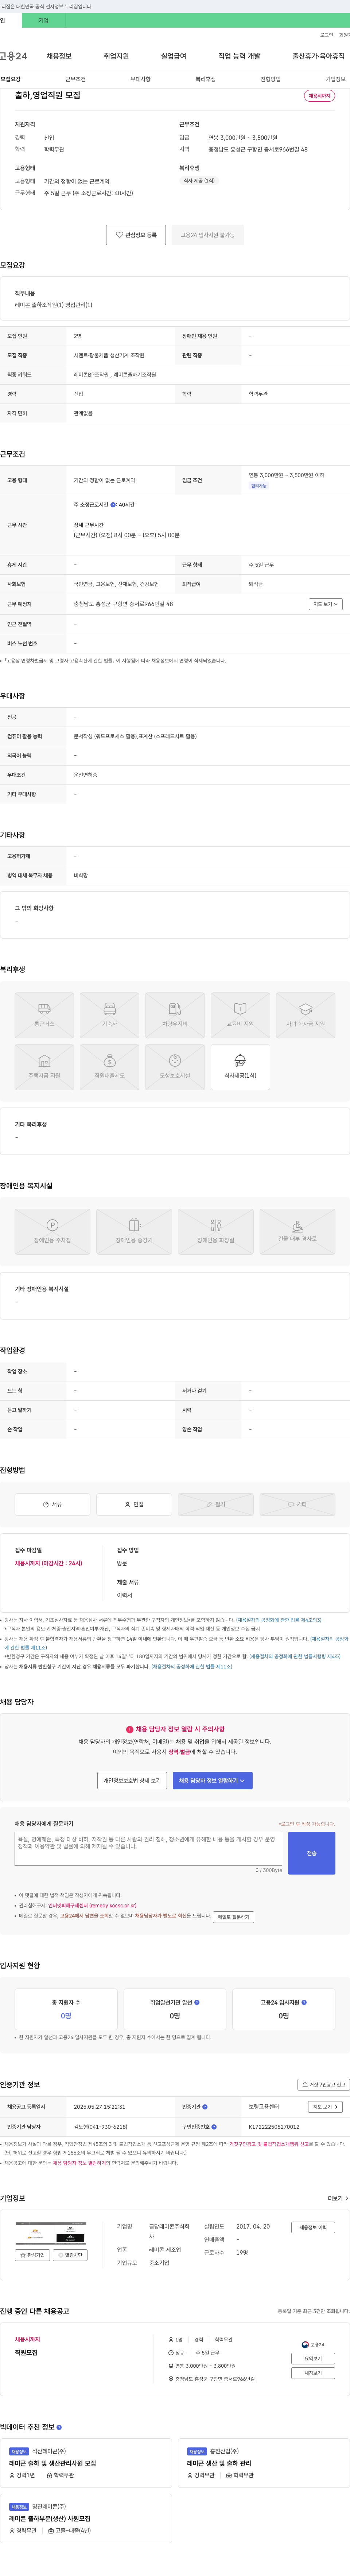Click info icon beside 고용24 입사지원
Image resolution: width=350 pixels, height=2576 pixels.
[304, 2002]
